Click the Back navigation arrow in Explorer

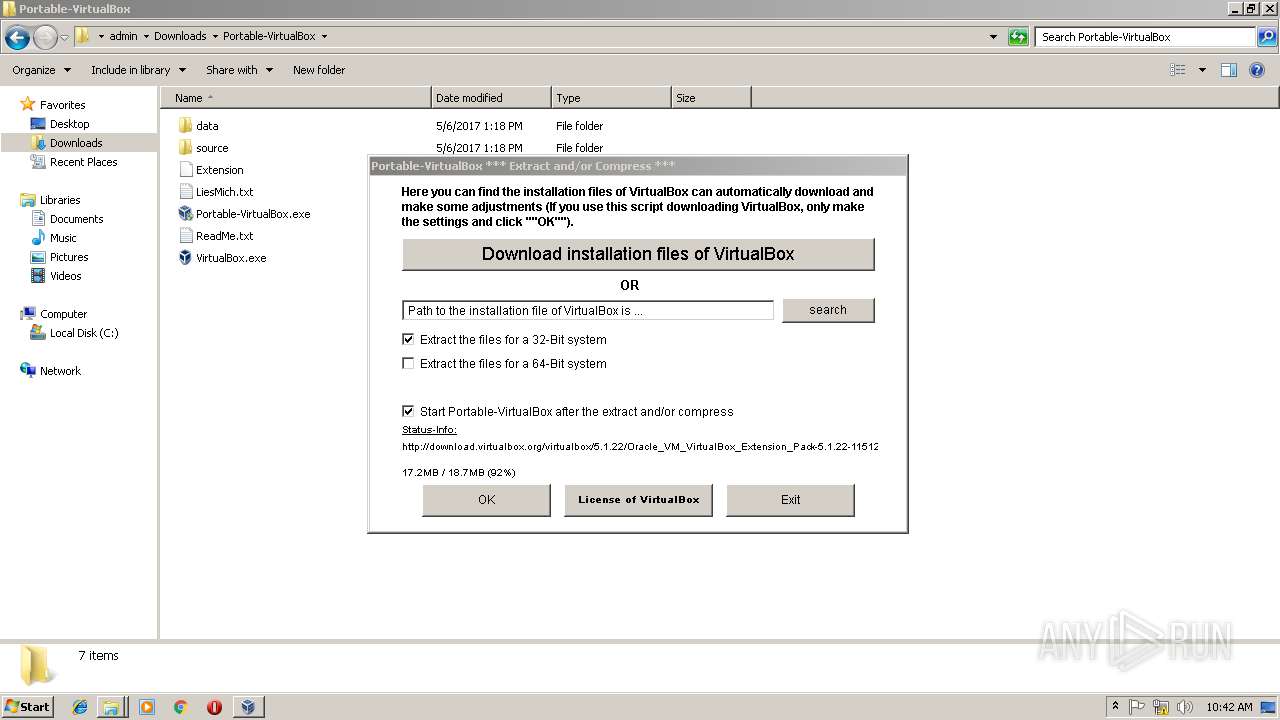click(17, 38)
